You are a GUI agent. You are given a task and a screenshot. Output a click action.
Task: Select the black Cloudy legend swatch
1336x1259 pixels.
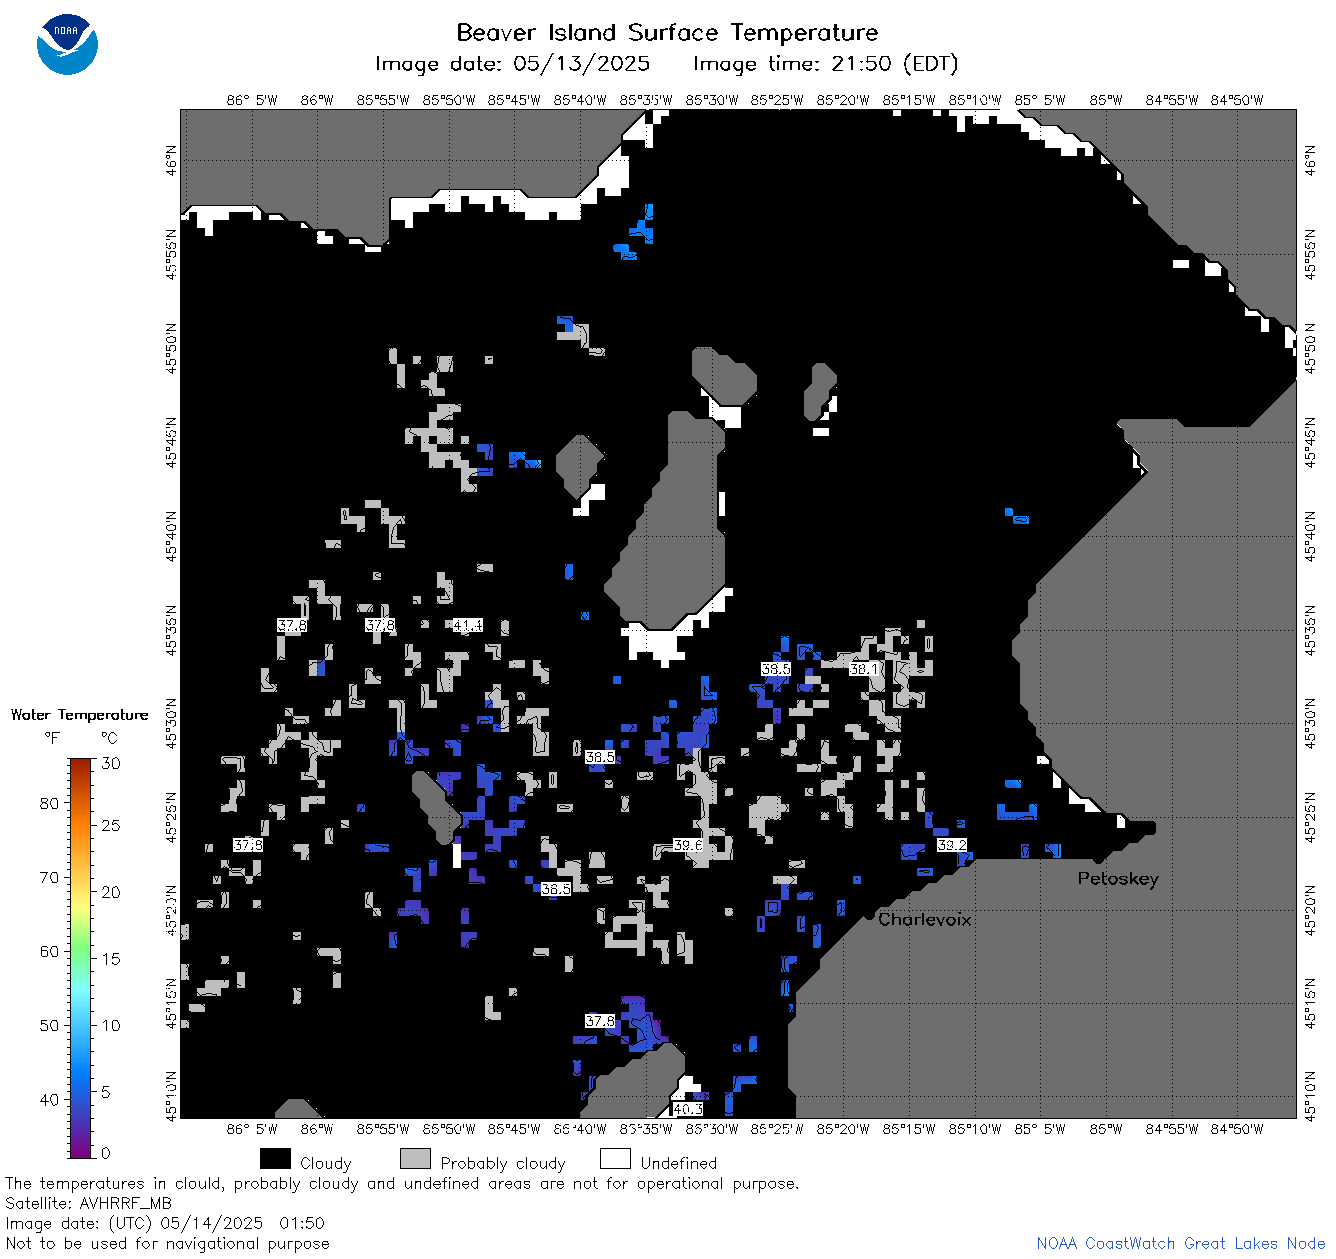275,1159
